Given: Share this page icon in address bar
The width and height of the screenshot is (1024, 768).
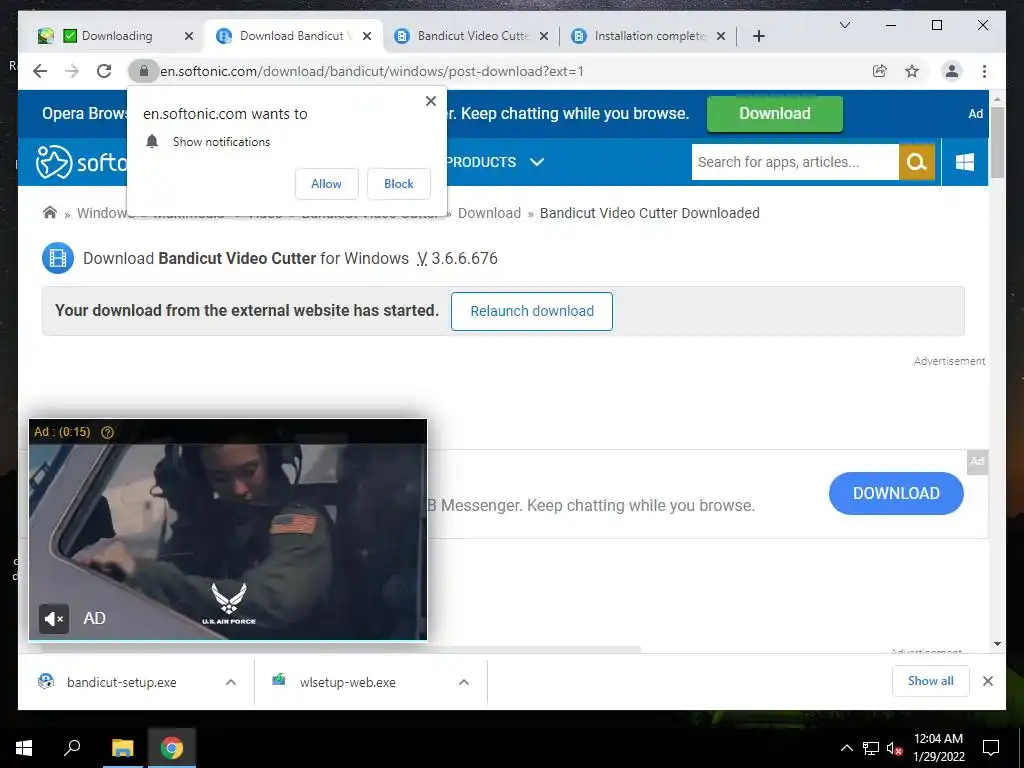Looking at the screenshot, I should tap(880, 71).
